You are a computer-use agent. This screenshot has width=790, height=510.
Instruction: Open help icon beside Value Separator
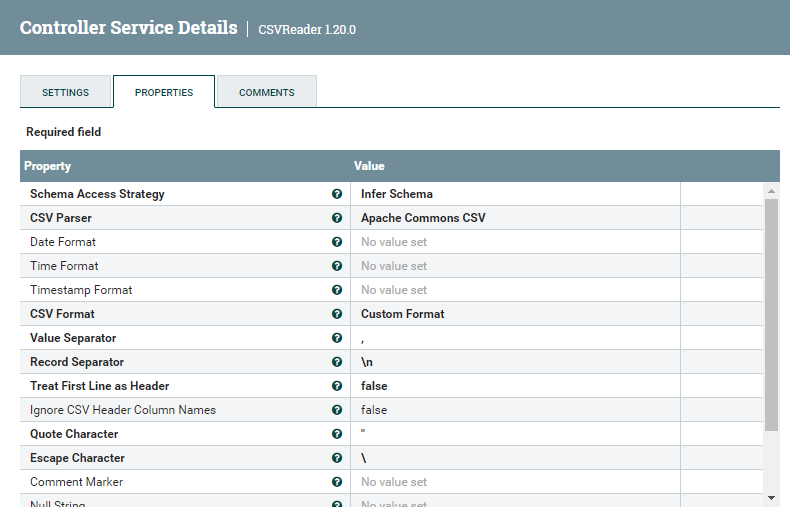click(x=337, y=338)
